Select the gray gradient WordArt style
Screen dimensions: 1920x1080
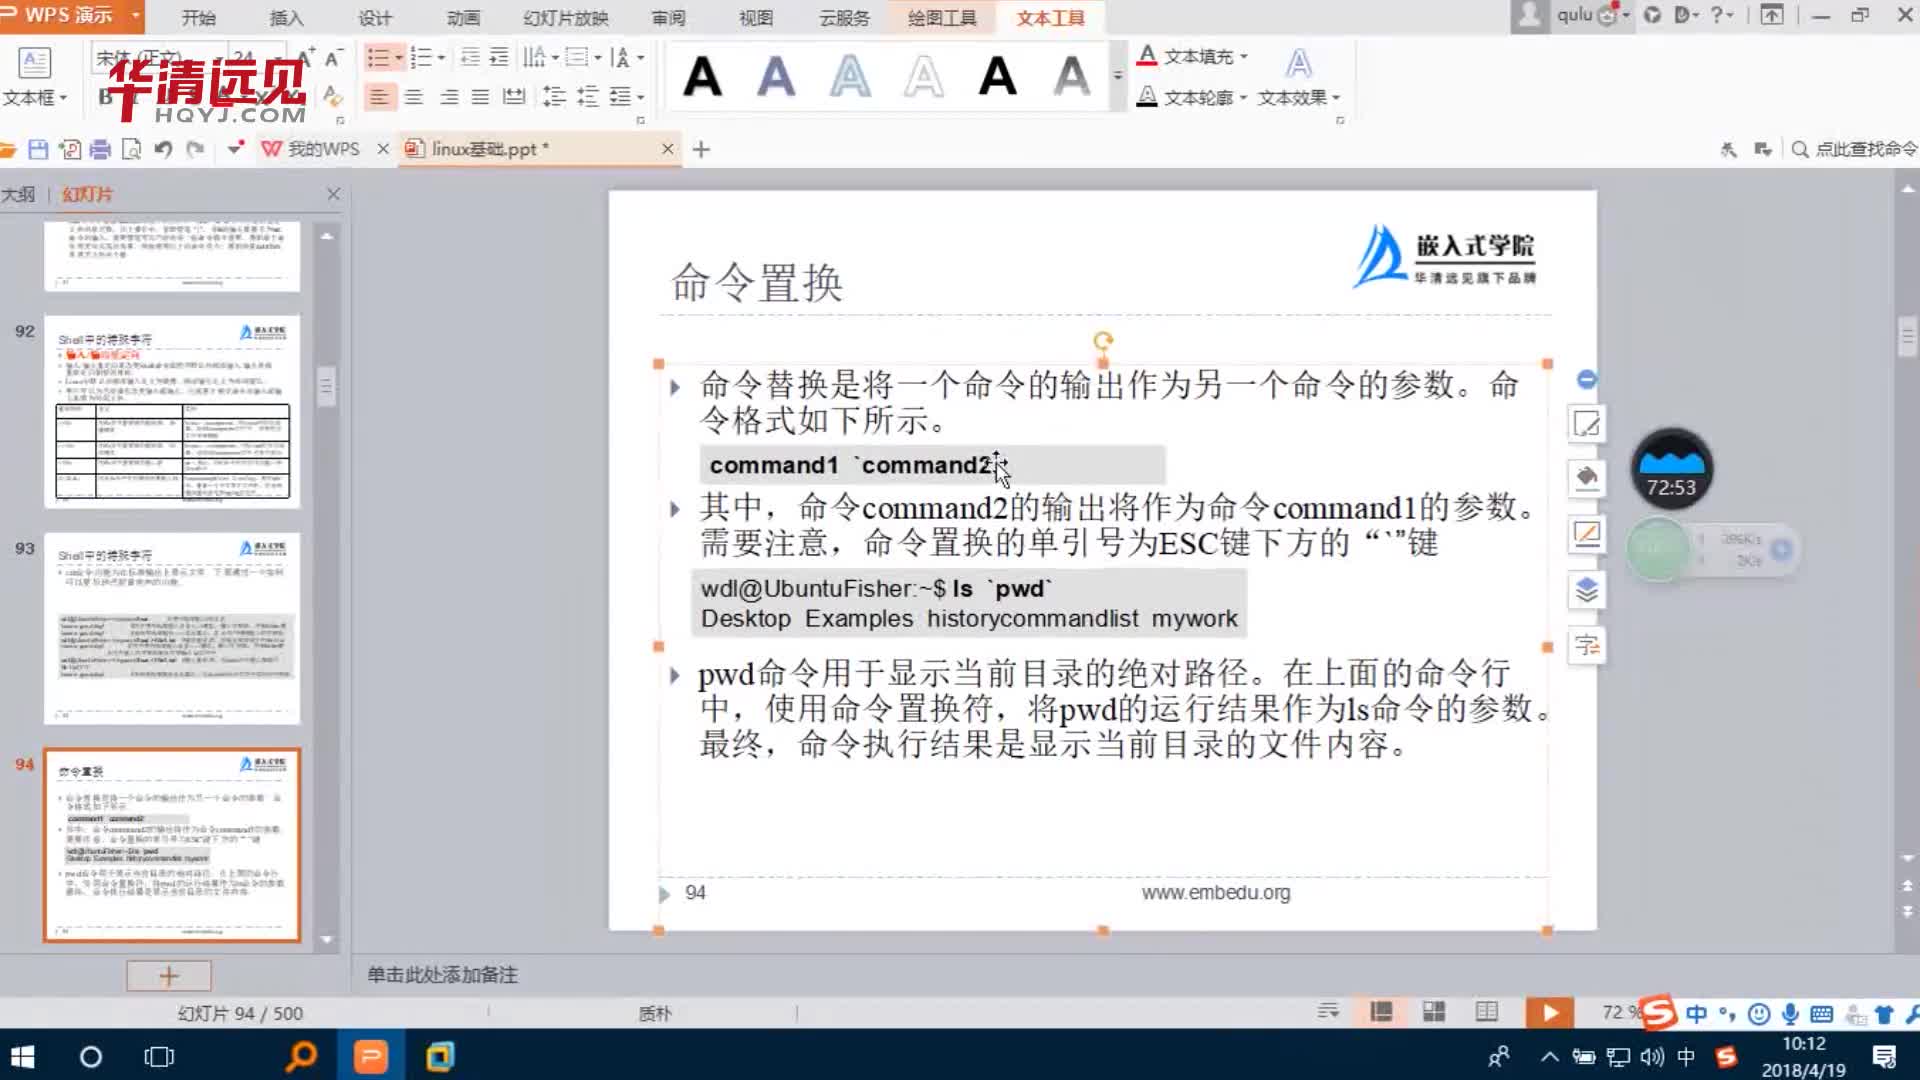point(1072,76)
